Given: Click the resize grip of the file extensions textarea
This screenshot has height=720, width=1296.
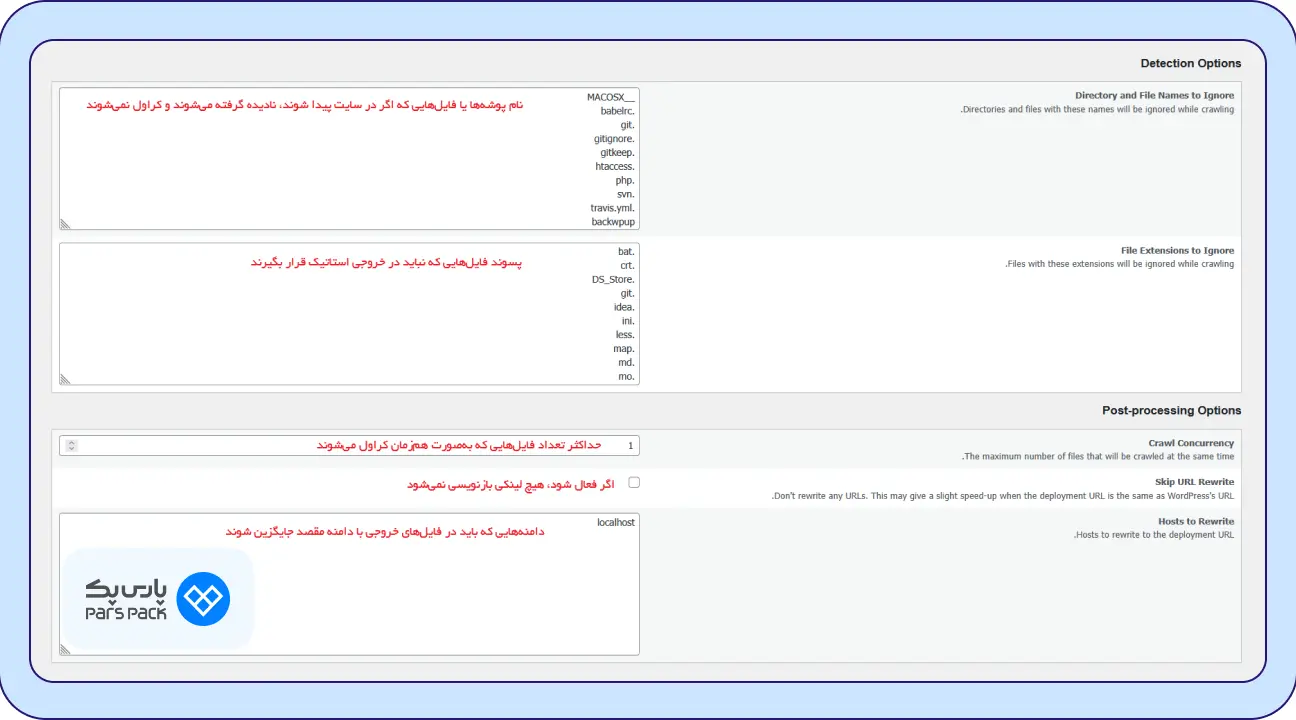Looking at the screenshot, I should (64, 379).
